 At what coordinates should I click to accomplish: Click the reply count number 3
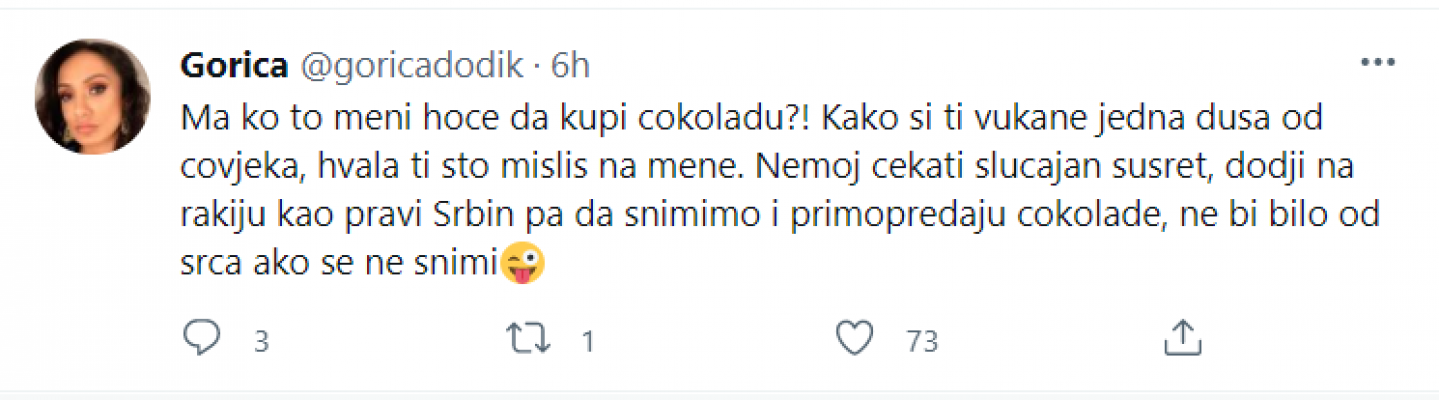(262, 342)
